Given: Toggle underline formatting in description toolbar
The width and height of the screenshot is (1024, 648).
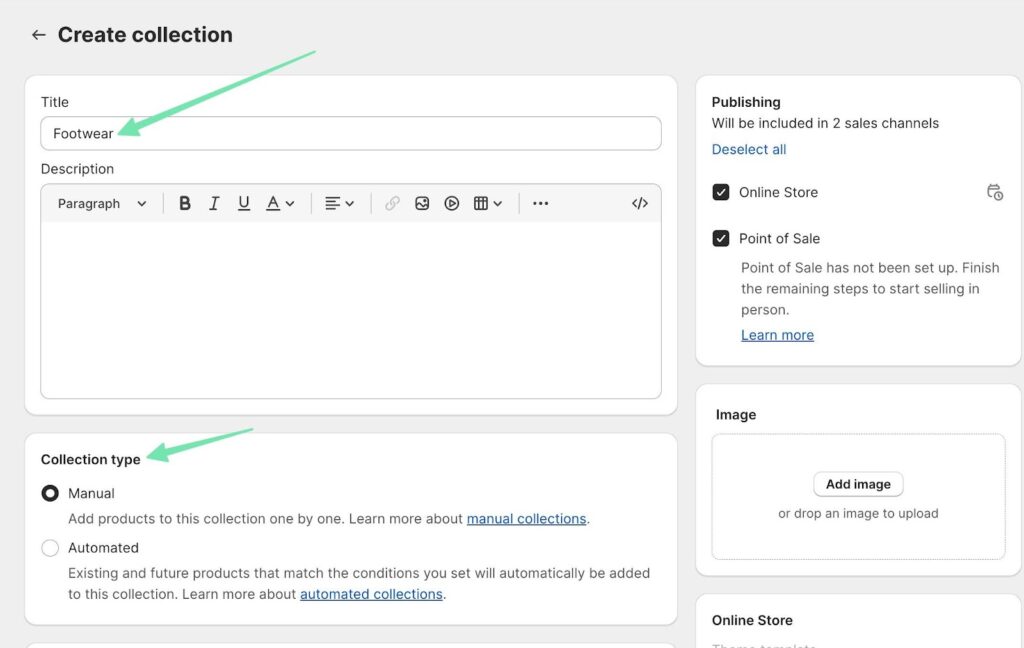Looking at the screenshot, I should [244, 203].
